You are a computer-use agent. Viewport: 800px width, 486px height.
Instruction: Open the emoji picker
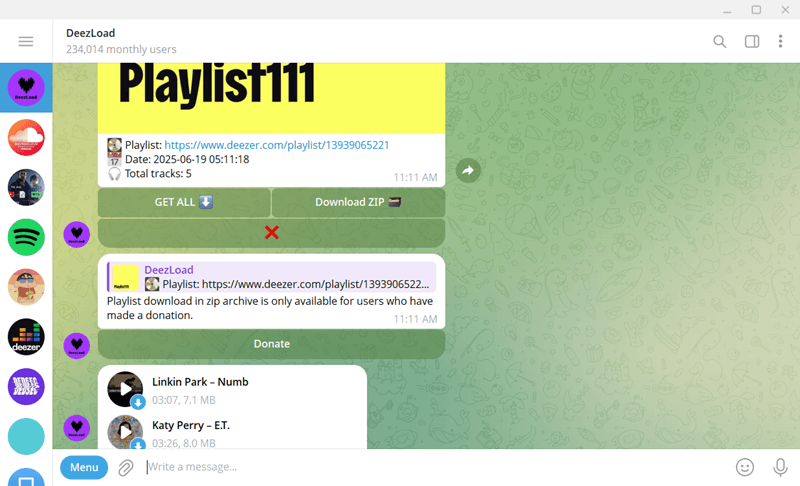[x=744, y=467]
